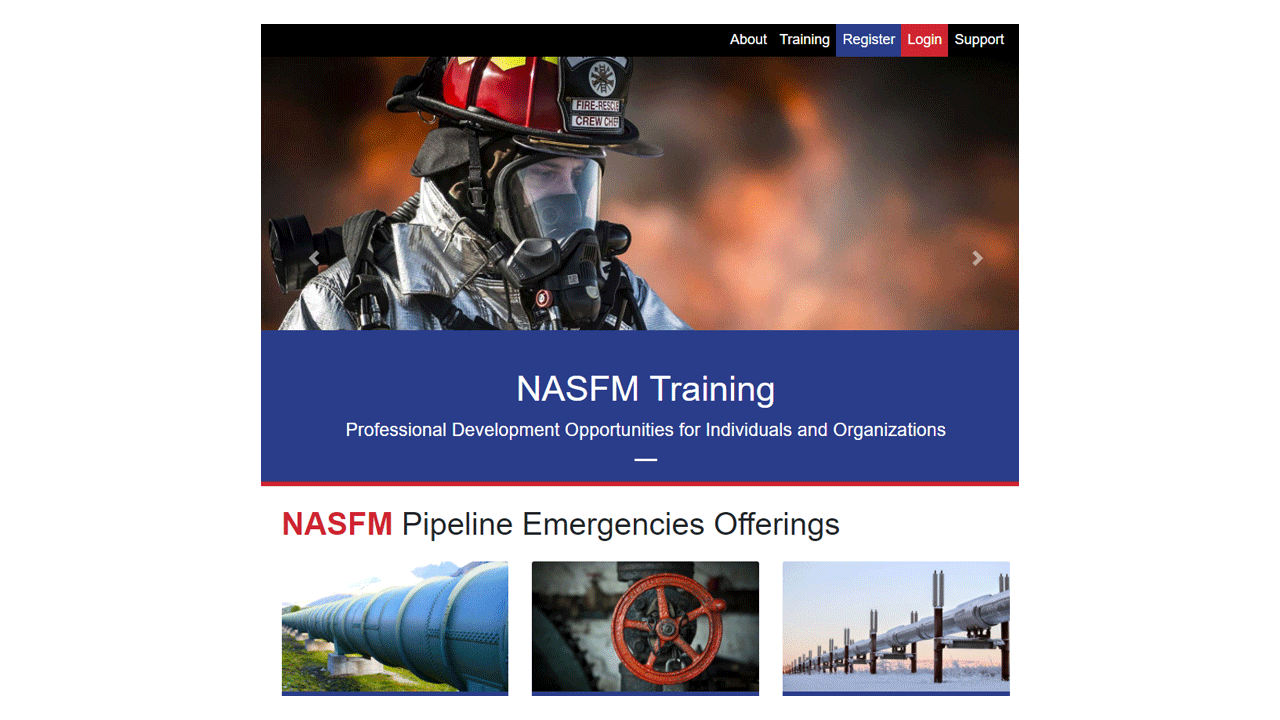Viewport: 1280px width, 720px height.
Task: Click the Pipeline Emergencies Offerings heading
Action: point(620,524)
